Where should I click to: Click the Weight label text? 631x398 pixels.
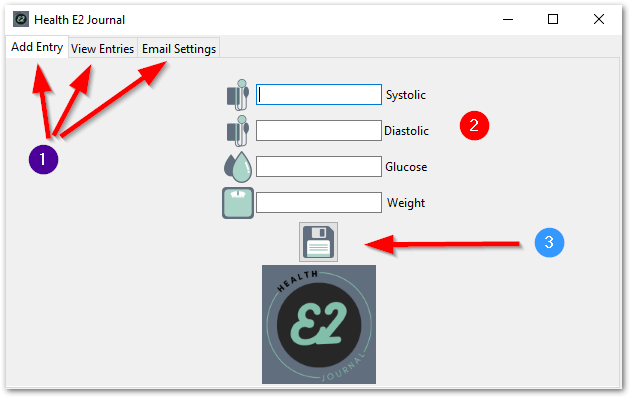click(406, 203)
